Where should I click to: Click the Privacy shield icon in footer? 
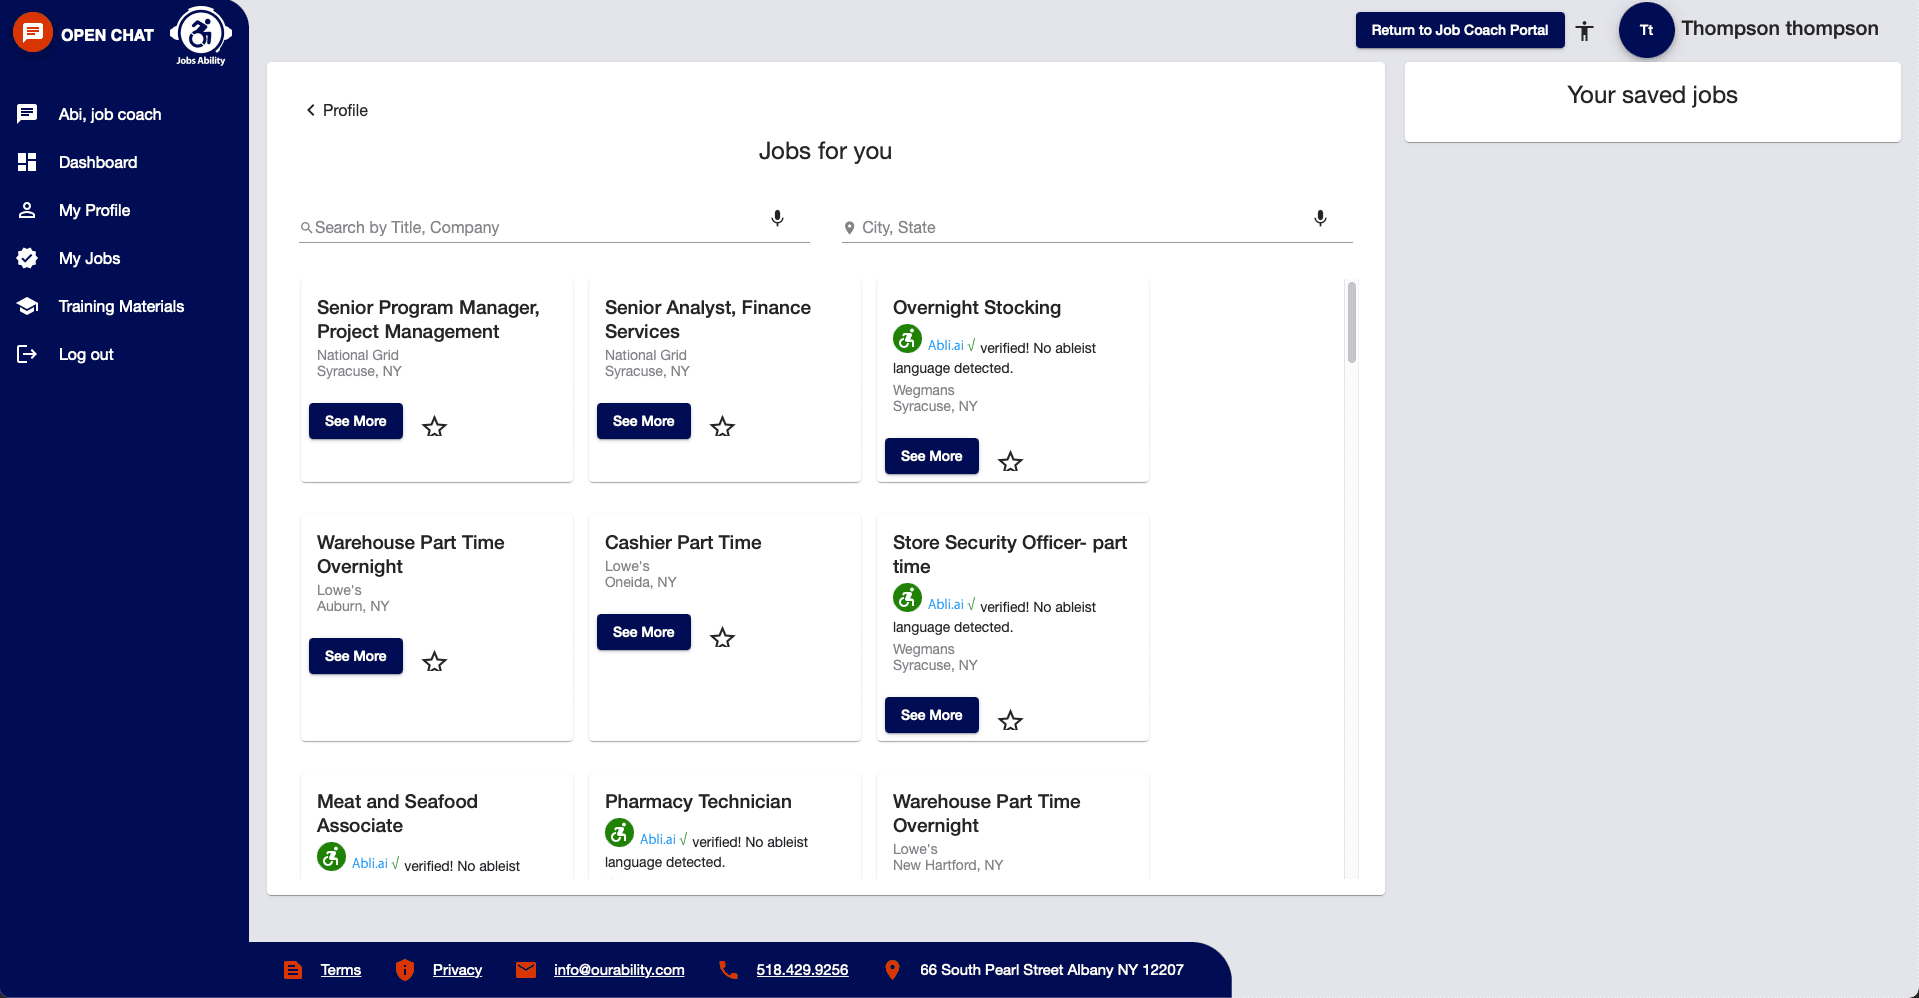tap(405, 970)
